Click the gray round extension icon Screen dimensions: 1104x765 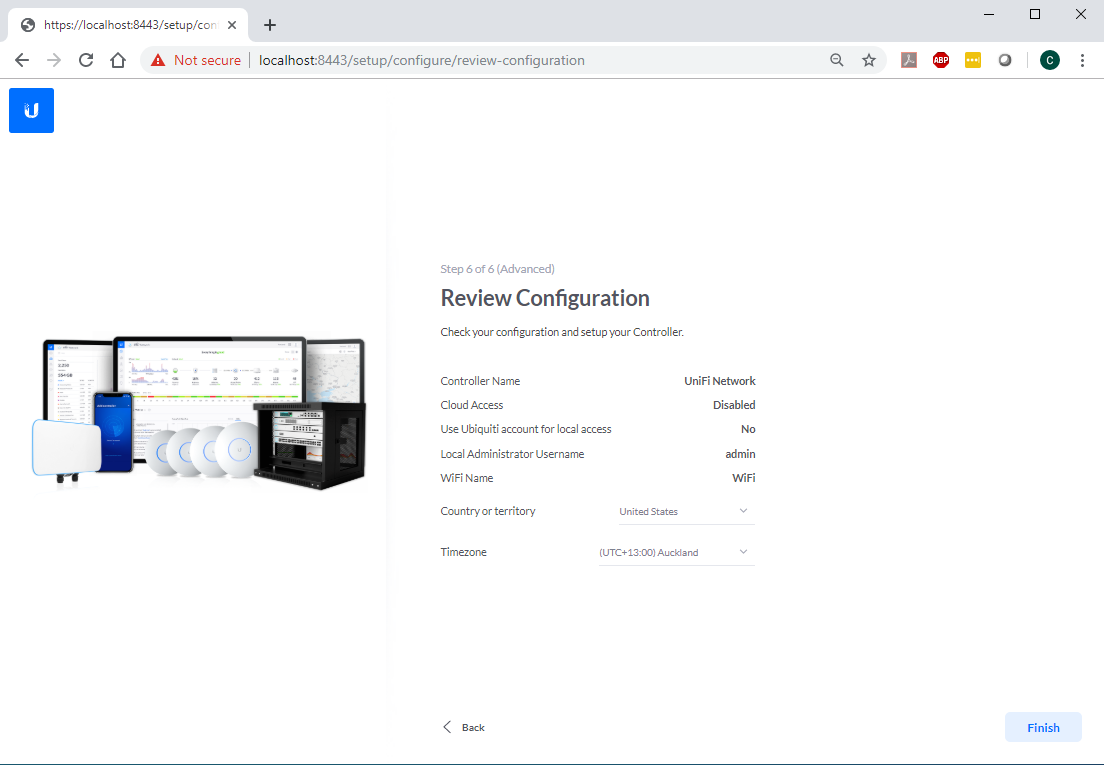point(1005,61)
